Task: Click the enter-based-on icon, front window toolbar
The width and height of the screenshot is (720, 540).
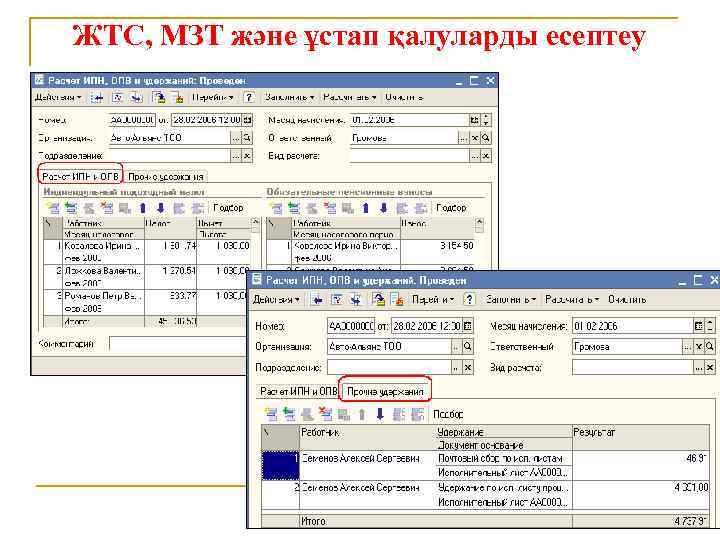Action: (379, 300)
